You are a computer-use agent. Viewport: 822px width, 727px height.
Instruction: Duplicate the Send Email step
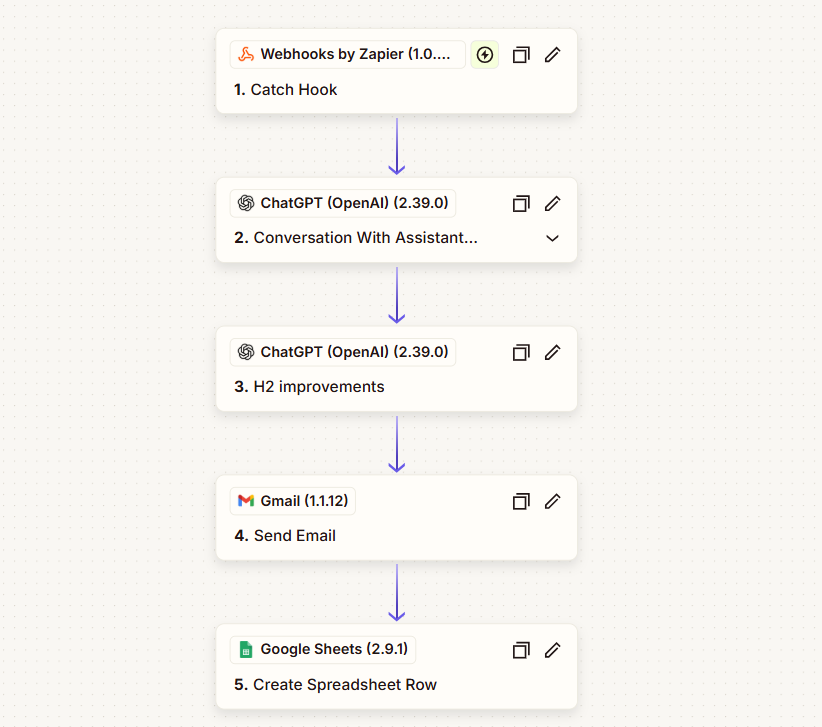521,501
